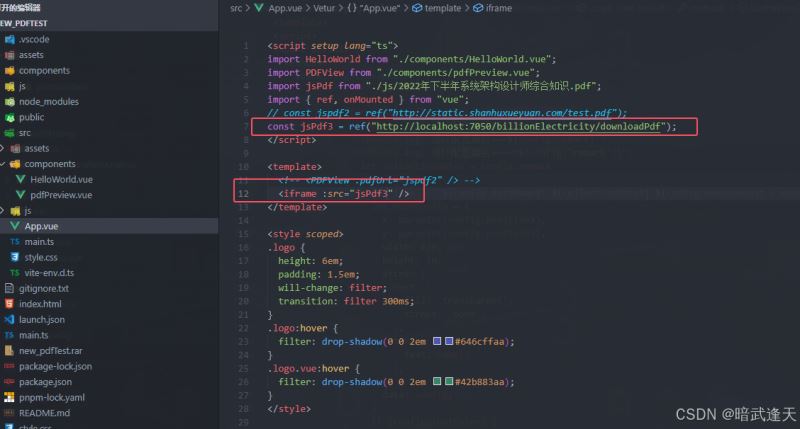Select the App.vue breadcrumb segment
The width and height of the screenshot is (800, 429).
[x=285, y=8]
